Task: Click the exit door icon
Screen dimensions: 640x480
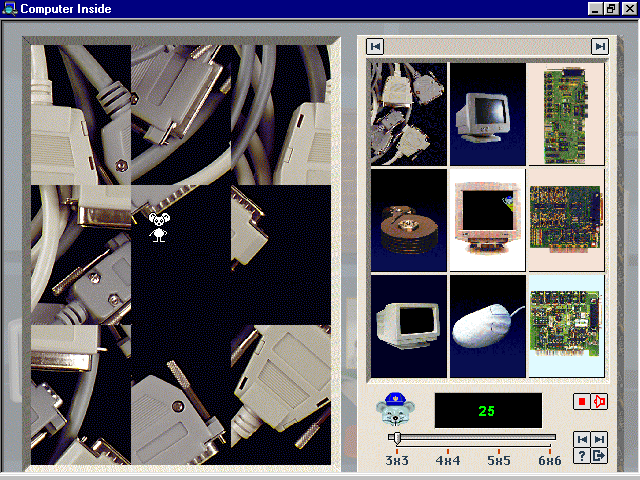Action: click(599, 456)
